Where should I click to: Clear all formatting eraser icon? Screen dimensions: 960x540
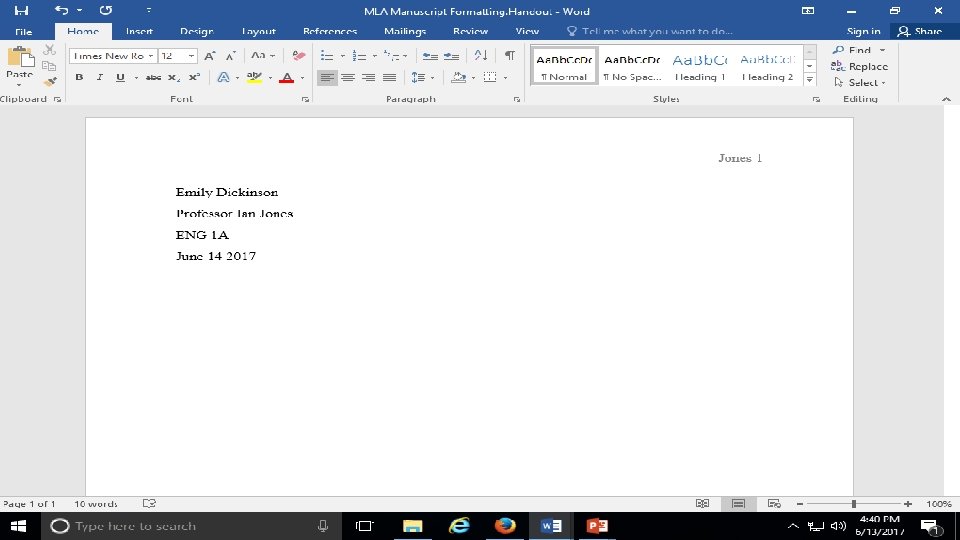(298, 56)
